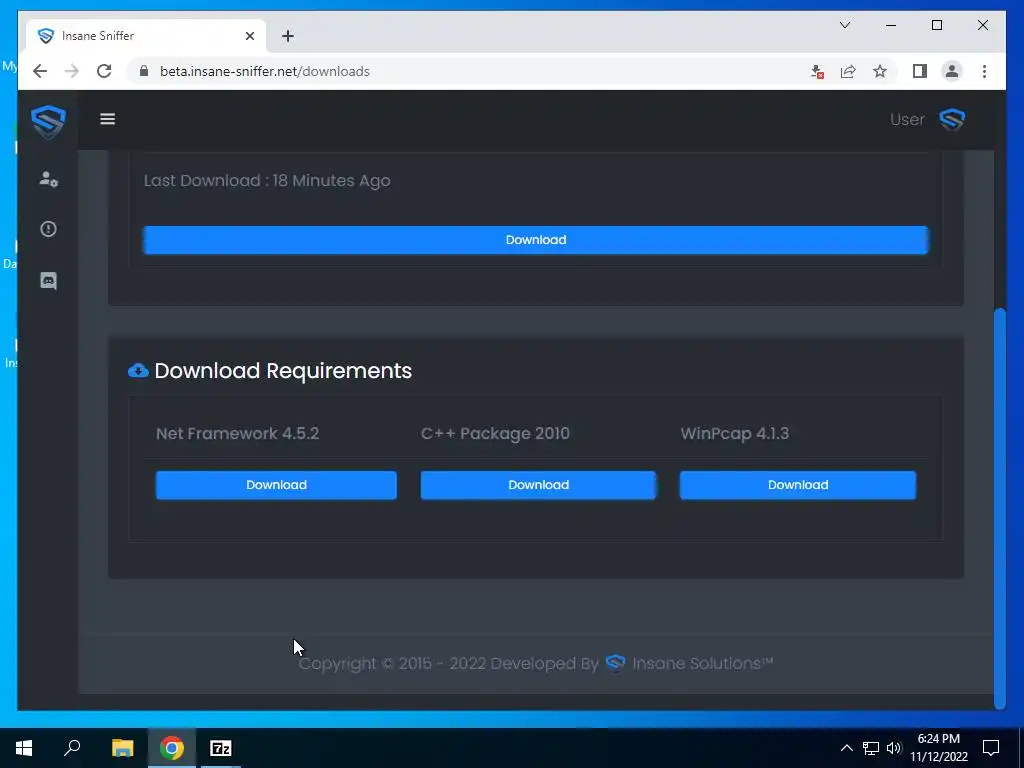Click the Last Download : 18 Minutes Ago text
The image size is (1024, 768).
tap(266, 180)
